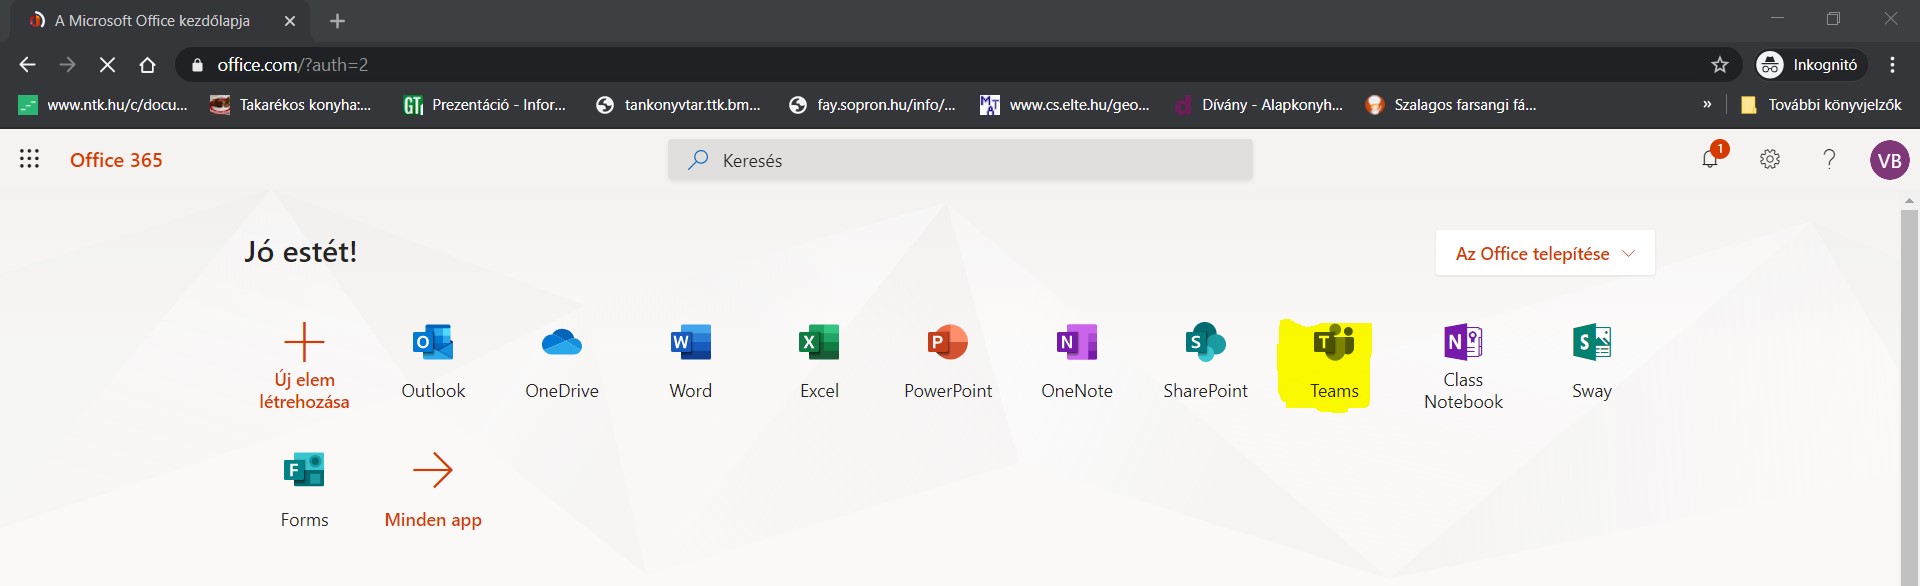
Task: Close the Microsoft Office kezdőlapja tab
Action: pos(290,21)
